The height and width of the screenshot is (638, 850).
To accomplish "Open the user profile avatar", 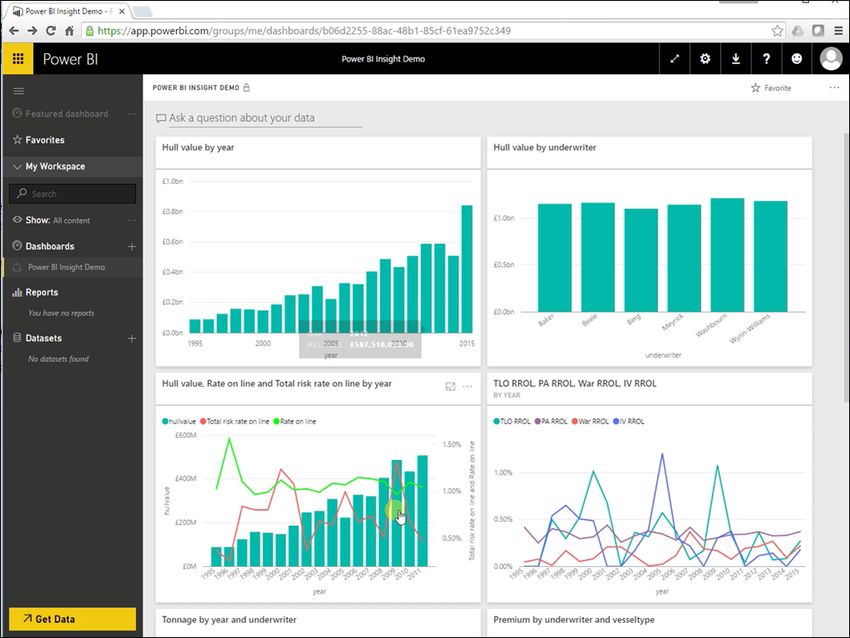I will [x=830, y=59].
